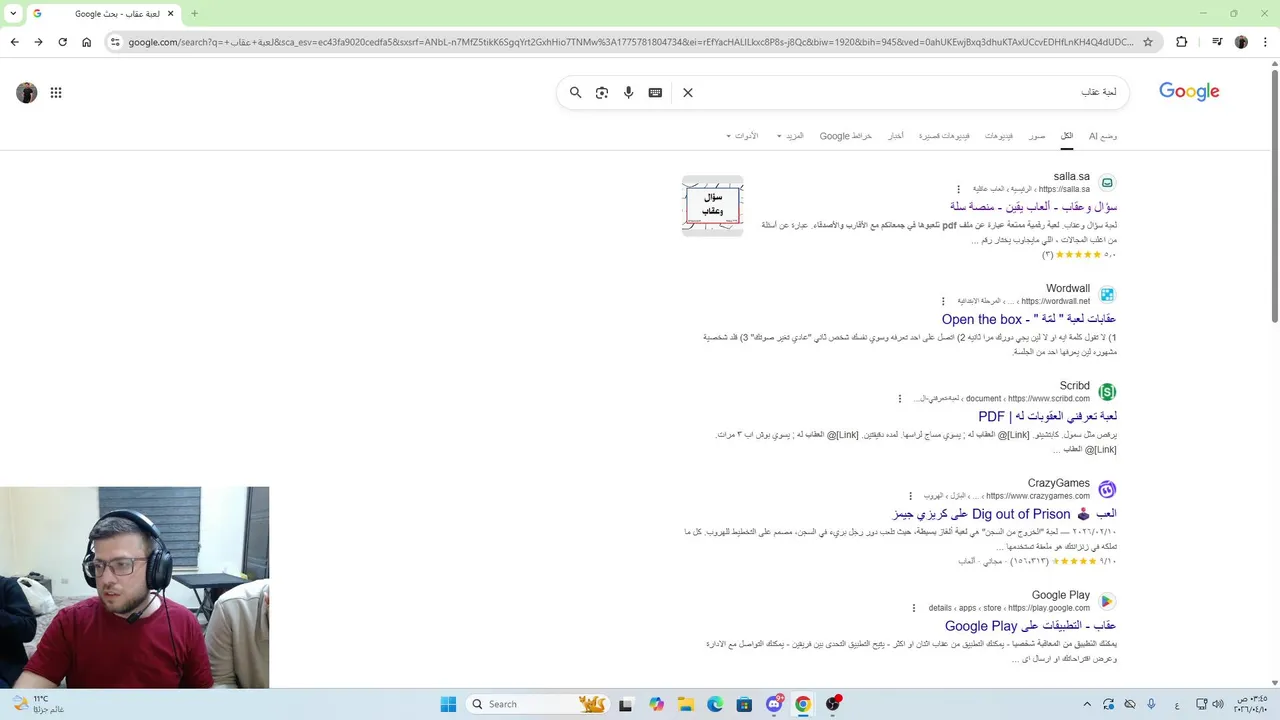Viewport: 1280px width, 720px height.
Task: Open Chrome profile avatar in toolbar
Action: click(1241, 42)
